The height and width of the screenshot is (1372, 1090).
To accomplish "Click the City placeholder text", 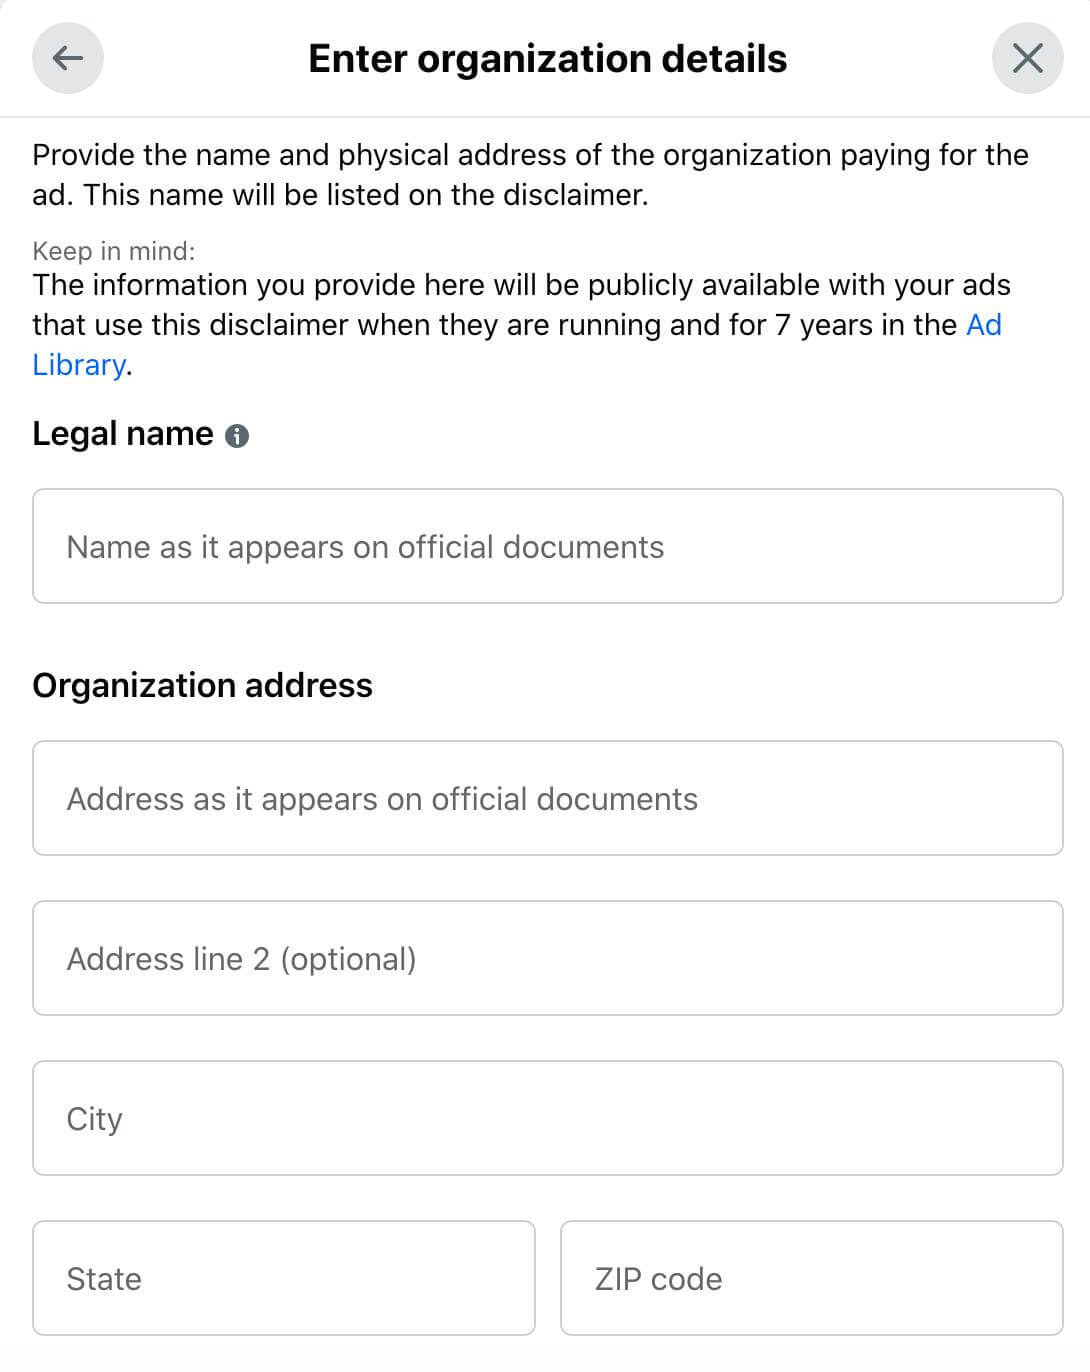I will click(94, 1120).
